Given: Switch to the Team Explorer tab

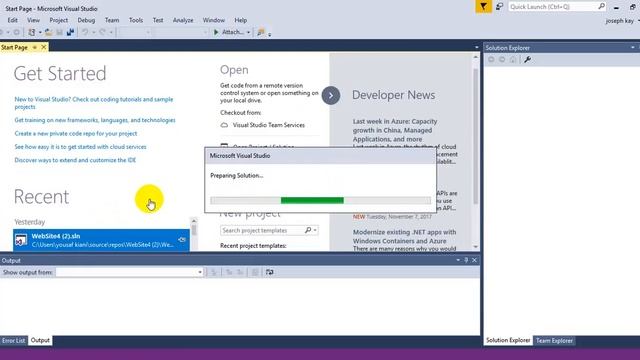Looking at the screenshot, I should [x=554, y=340].
